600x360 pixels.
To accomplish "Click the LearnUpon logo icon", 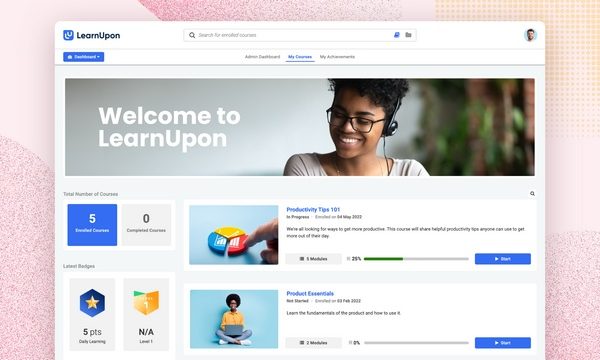I will tap(68, 35).
